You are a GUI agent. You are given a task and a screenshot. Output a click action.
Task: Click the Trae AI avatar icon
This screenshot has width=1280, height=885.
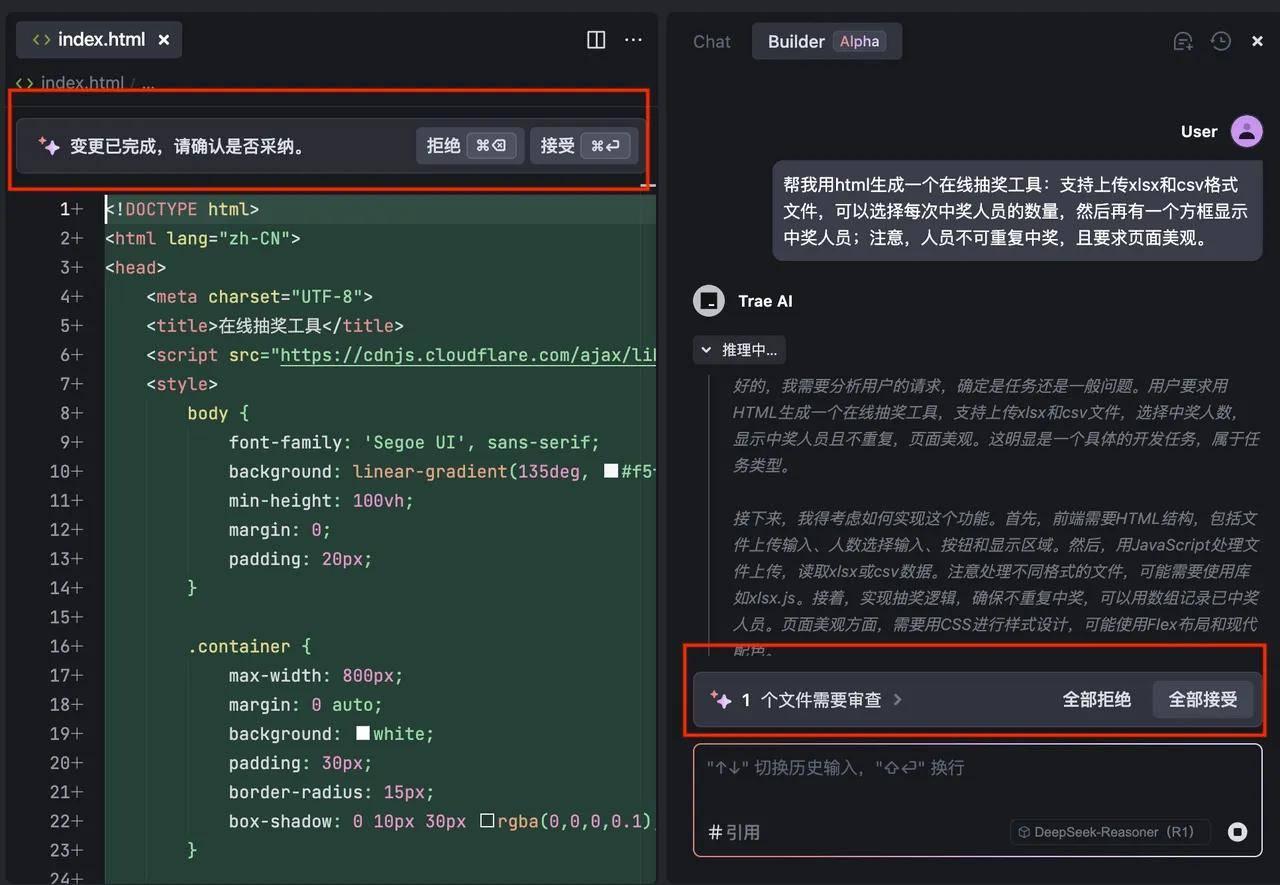[x=708, y=300]
